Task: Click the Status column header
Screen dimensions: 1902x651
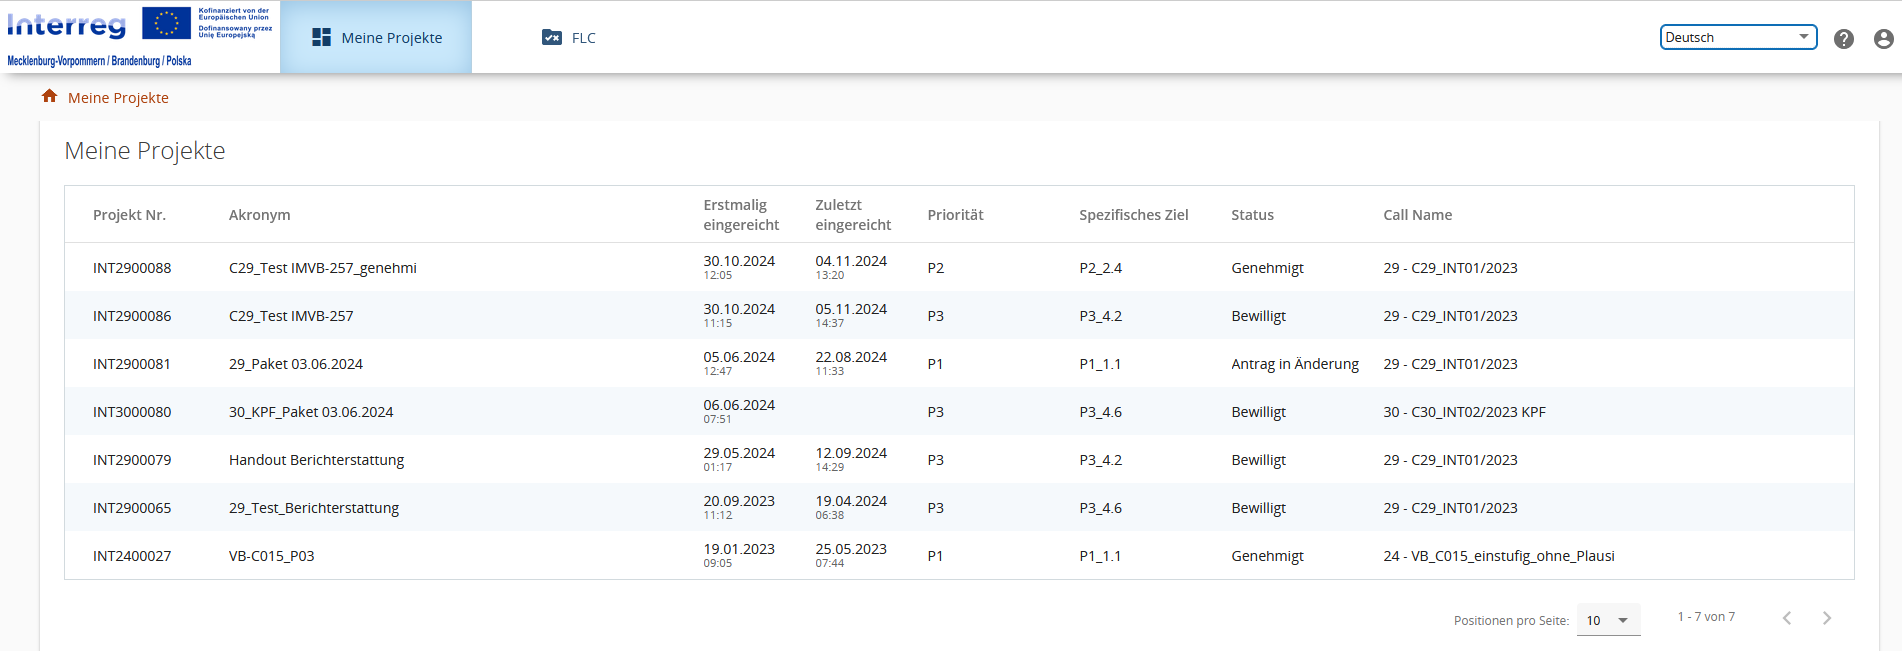Action: [x=1252, y=215]
